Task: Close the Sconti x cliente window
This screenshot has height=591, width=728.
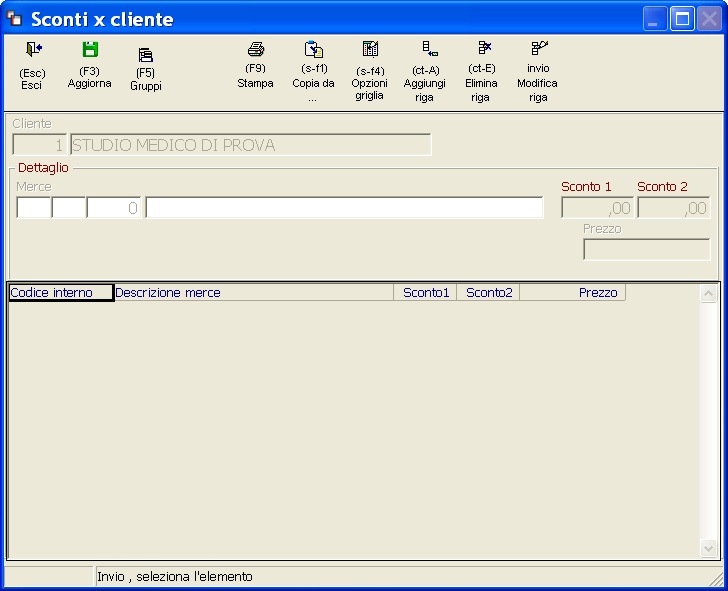Action: click(709, 19)
